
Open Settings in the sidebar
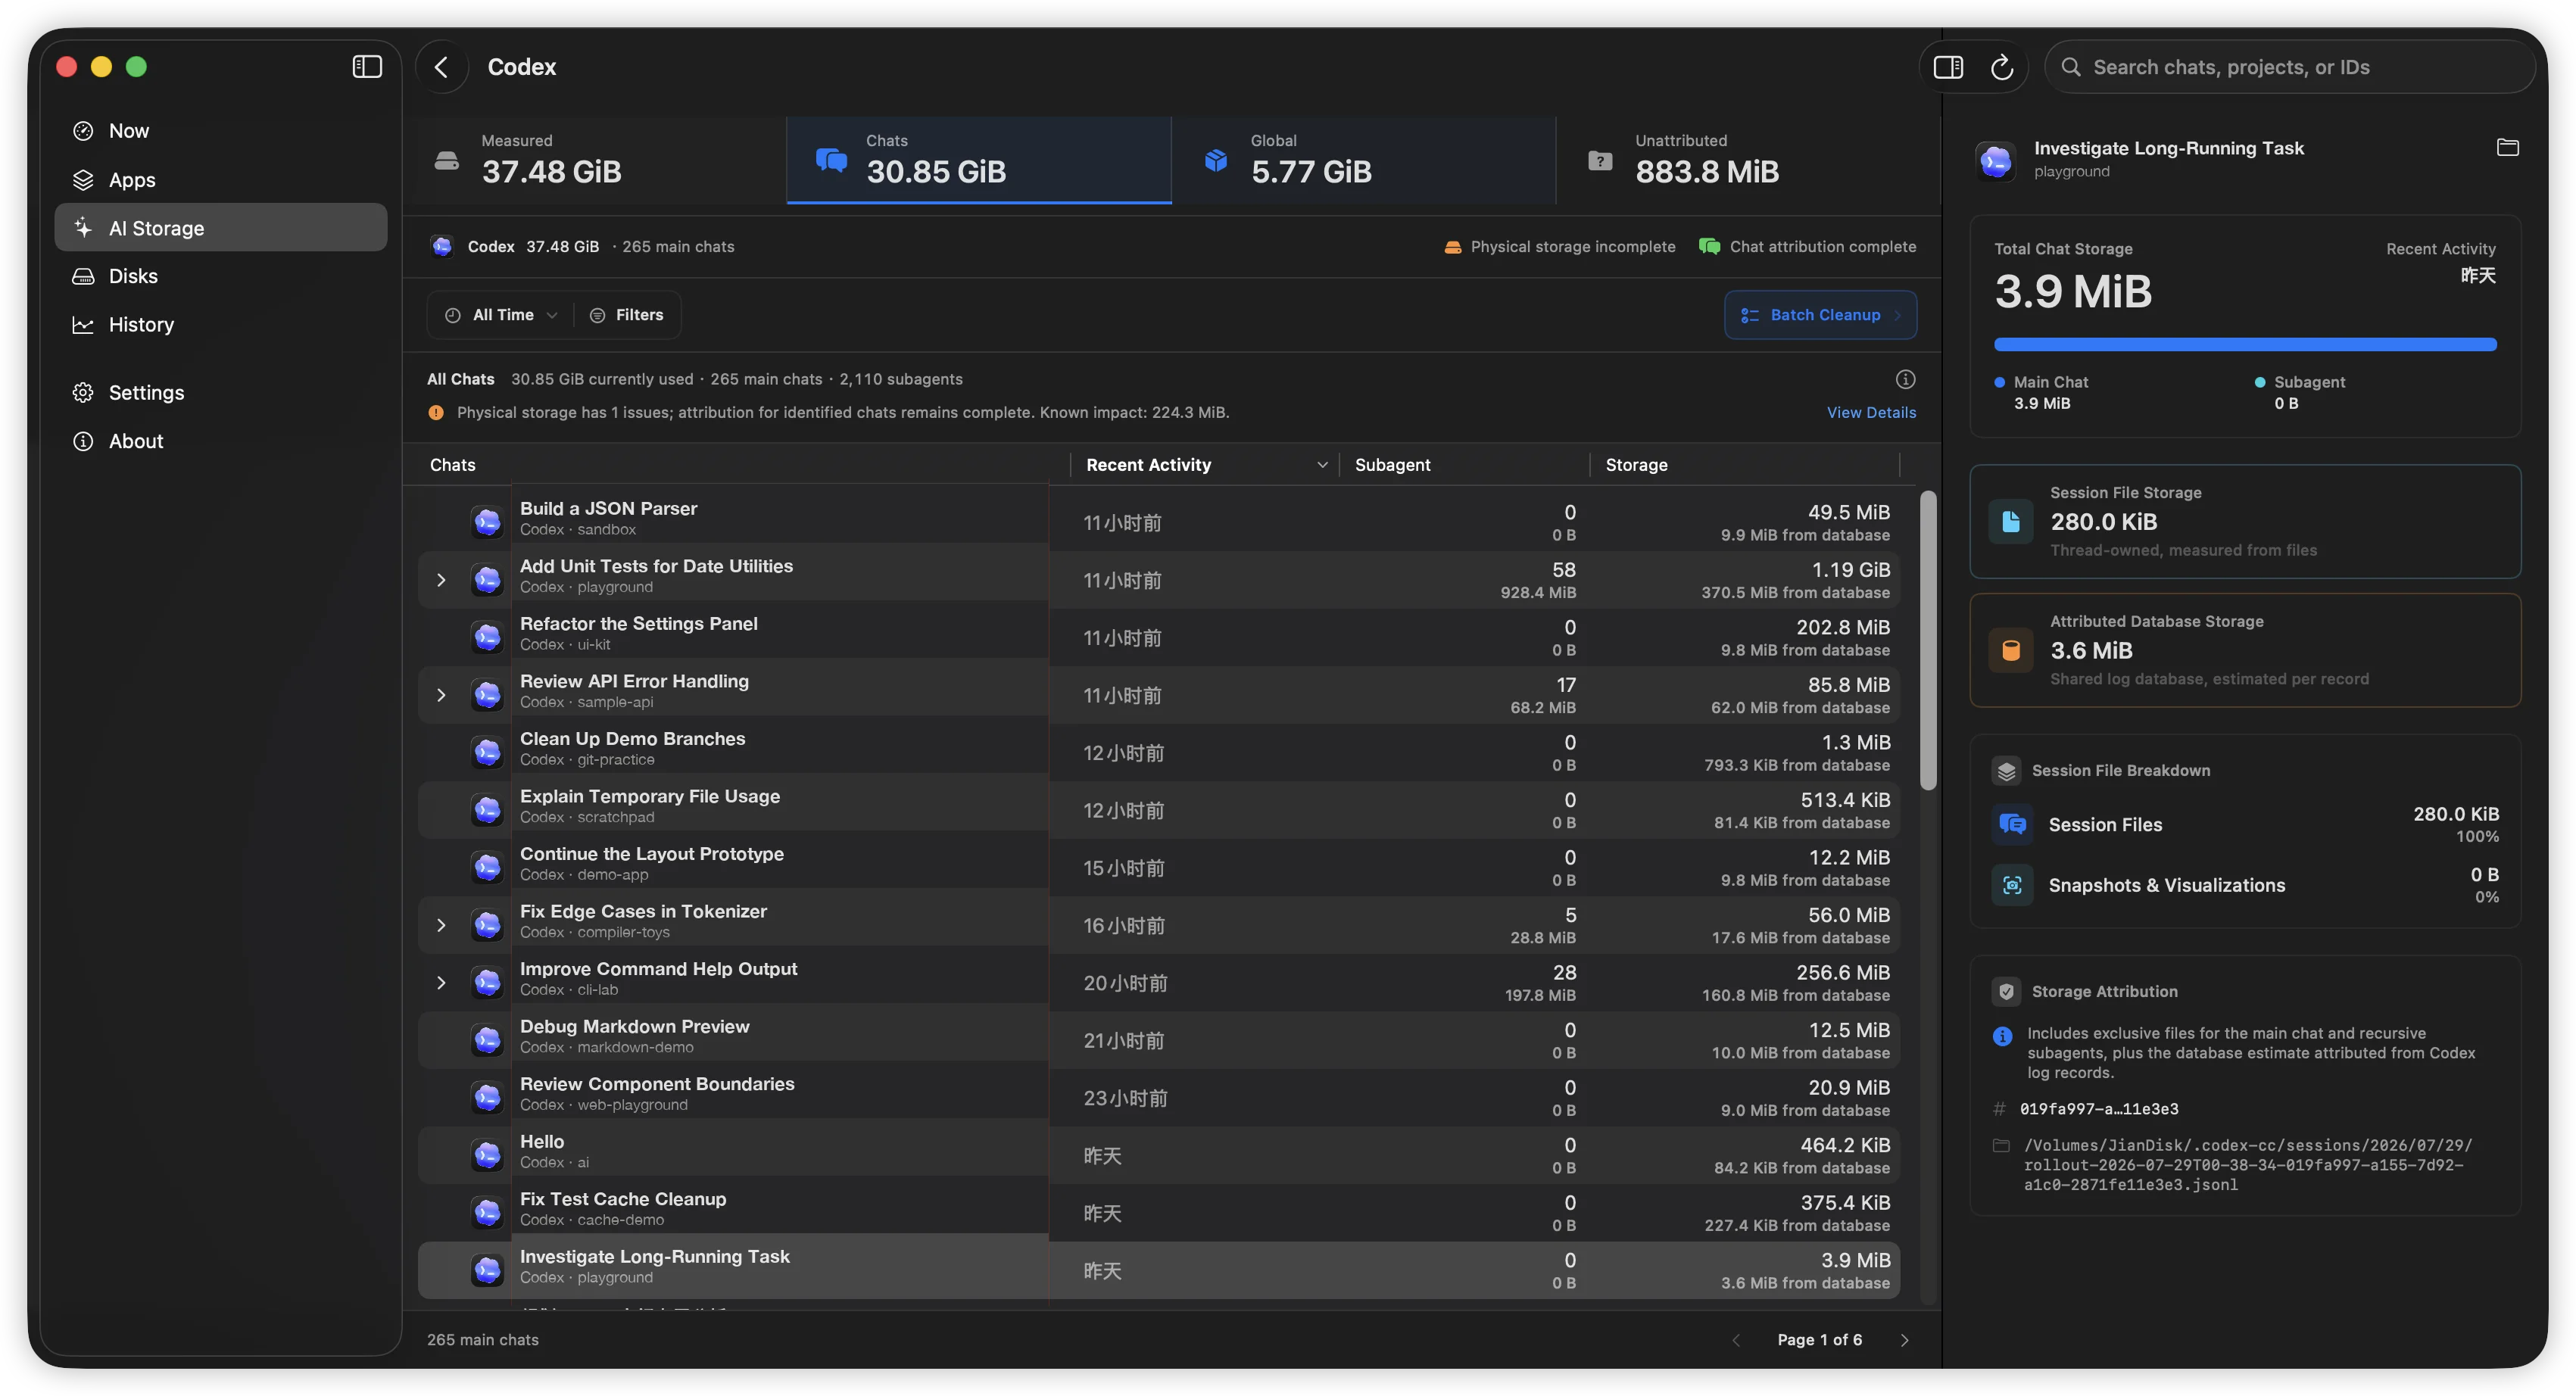pos(220,392)
